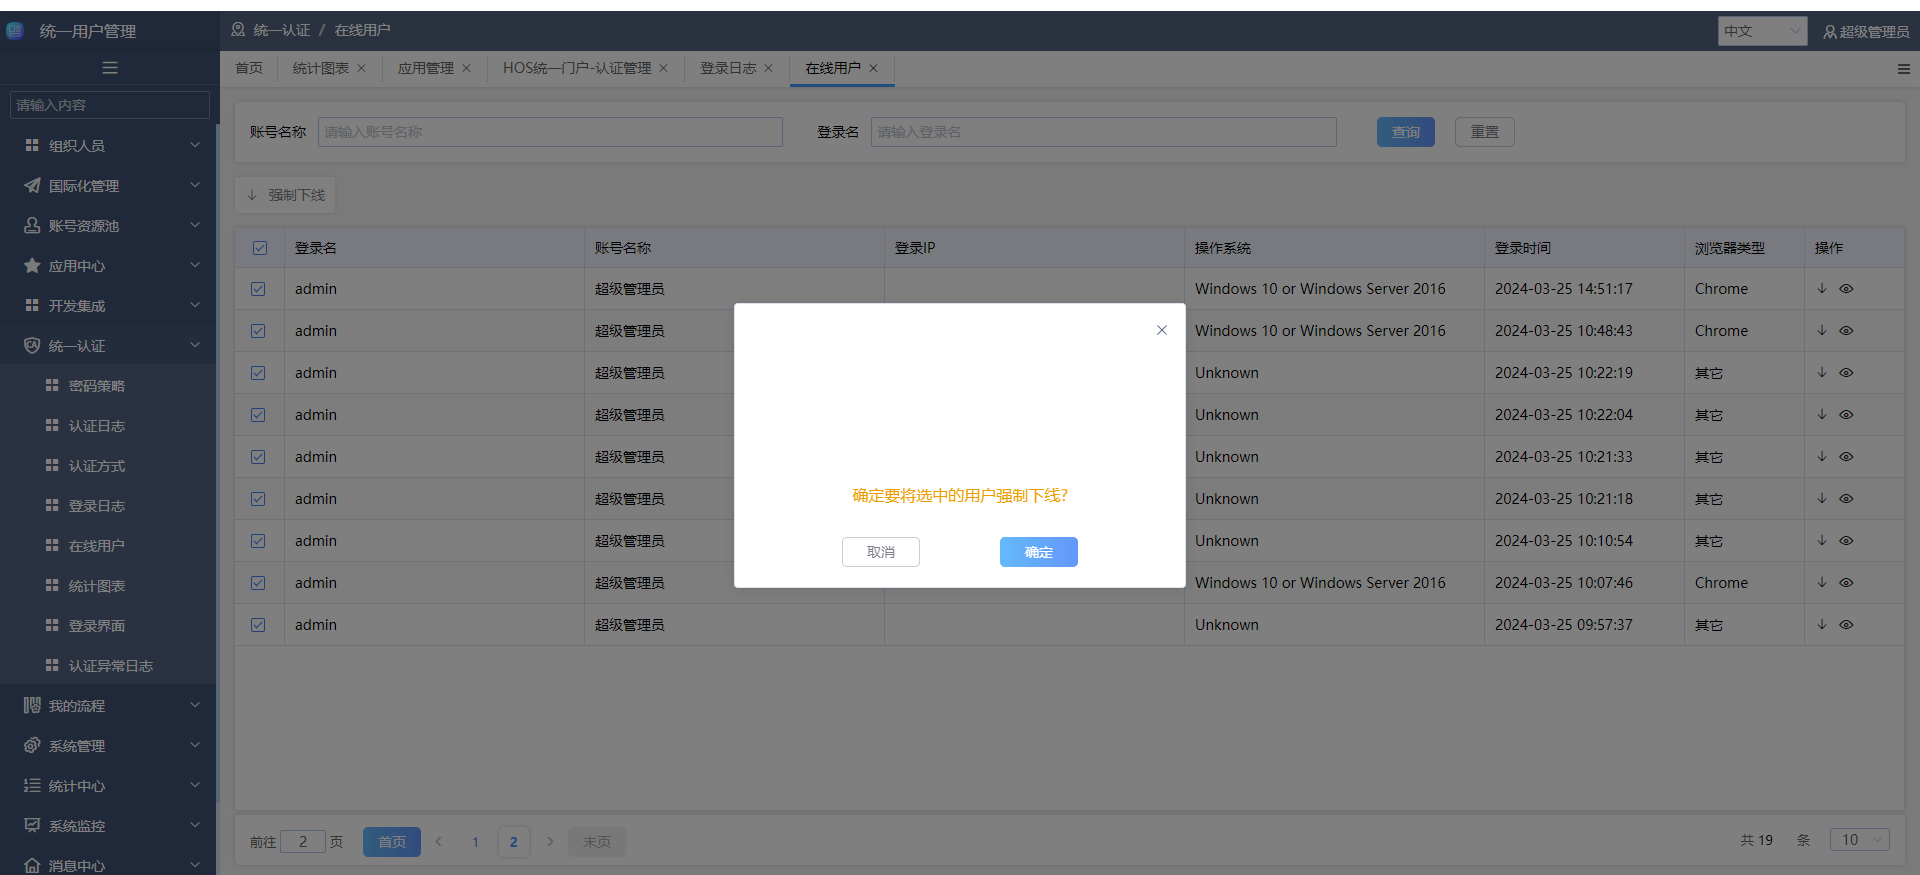The height and width of the screenshot is (875, 1920).
Task: Click force-offline arrow for 14:51:17 row
Action: 1822,288
